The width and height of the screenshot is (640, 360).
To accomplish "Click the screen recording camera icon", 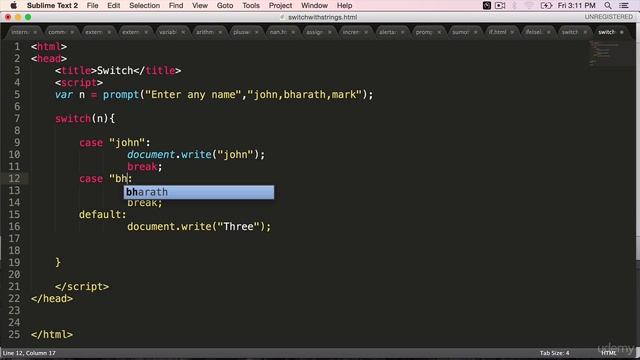I will pyautogui.click(x=500, y=5).
